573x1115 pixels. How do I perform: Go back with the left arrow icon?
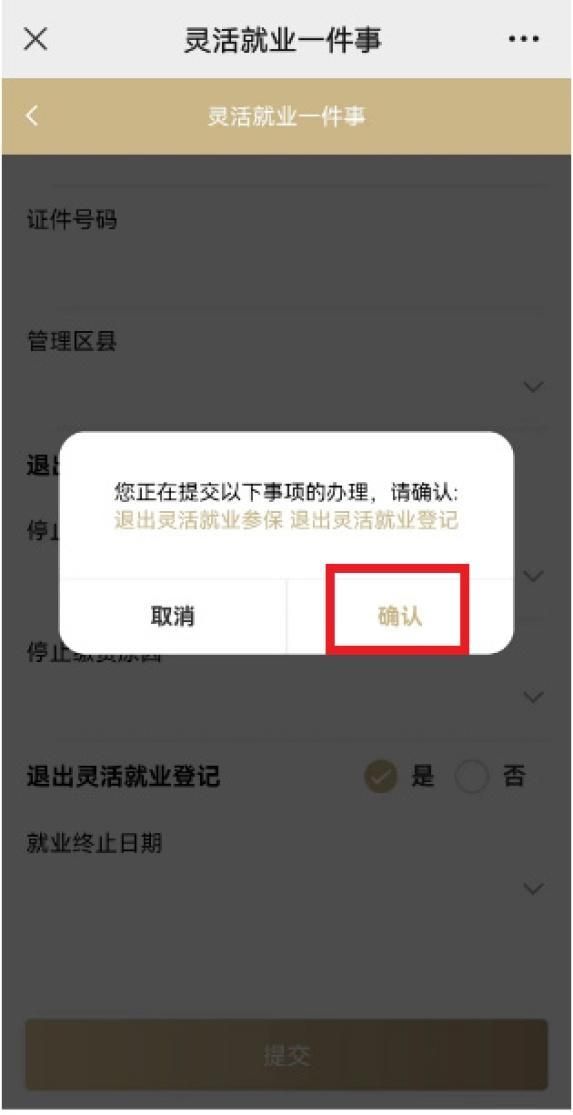coord(31,115)
